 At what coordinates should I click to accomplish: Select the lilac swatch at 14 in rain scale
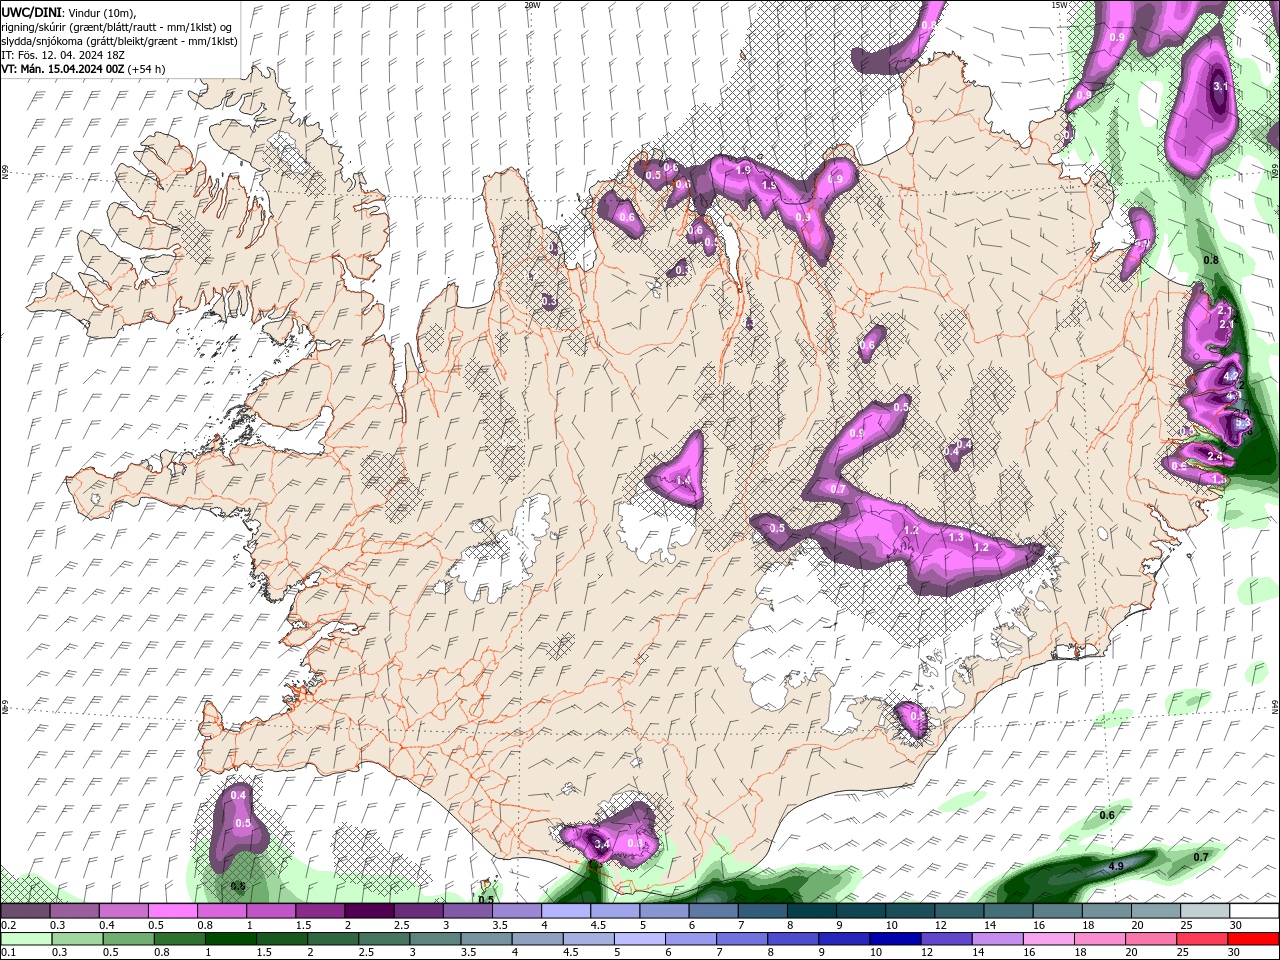pyautogui.click(x=997, y=939)
